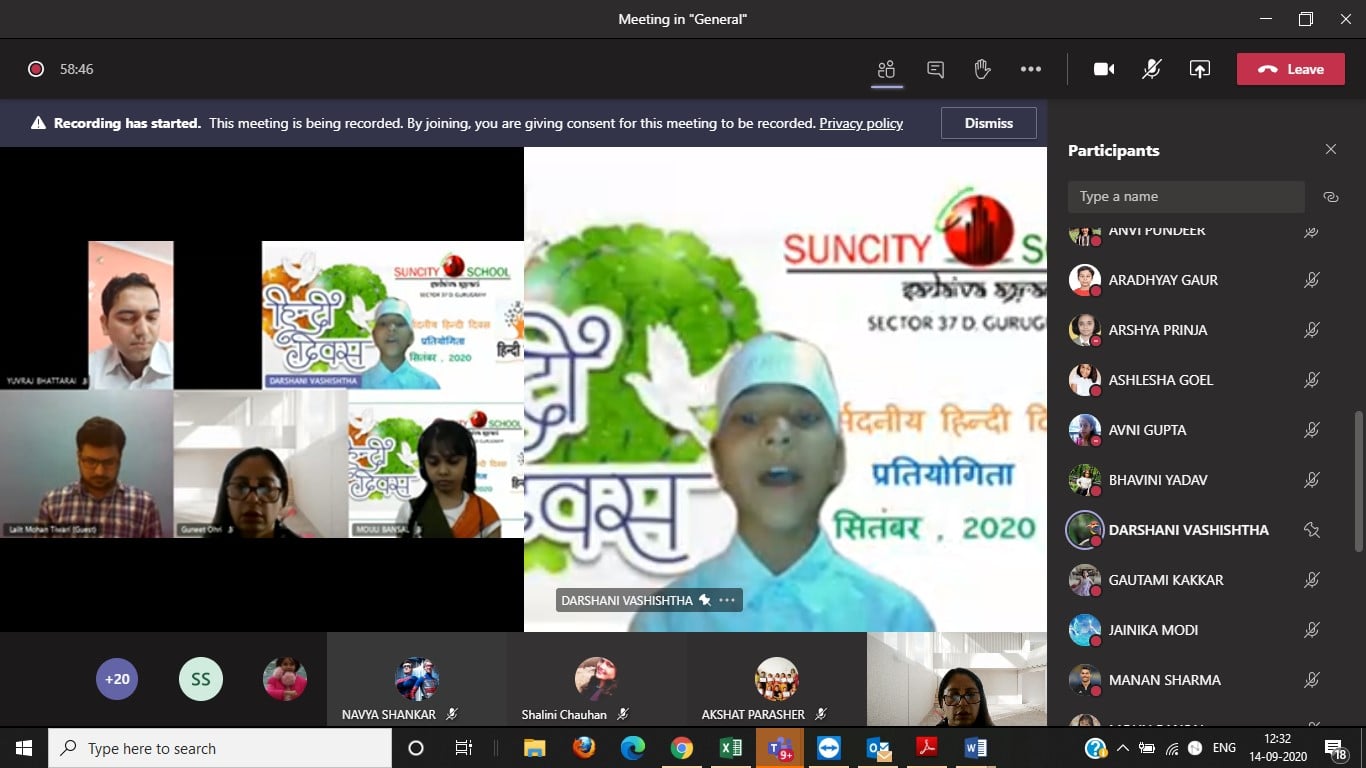
Task: Open the More actions ellipsis menu
Action: 1030,69
